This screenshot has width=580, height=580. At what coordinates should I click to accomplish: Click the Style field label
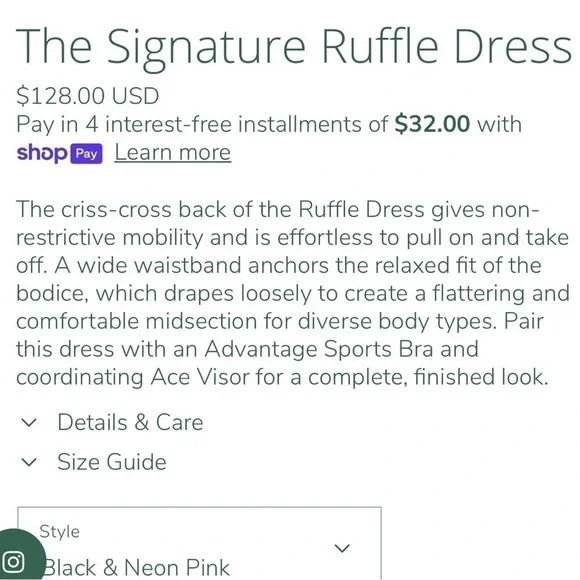coord(59,532)
